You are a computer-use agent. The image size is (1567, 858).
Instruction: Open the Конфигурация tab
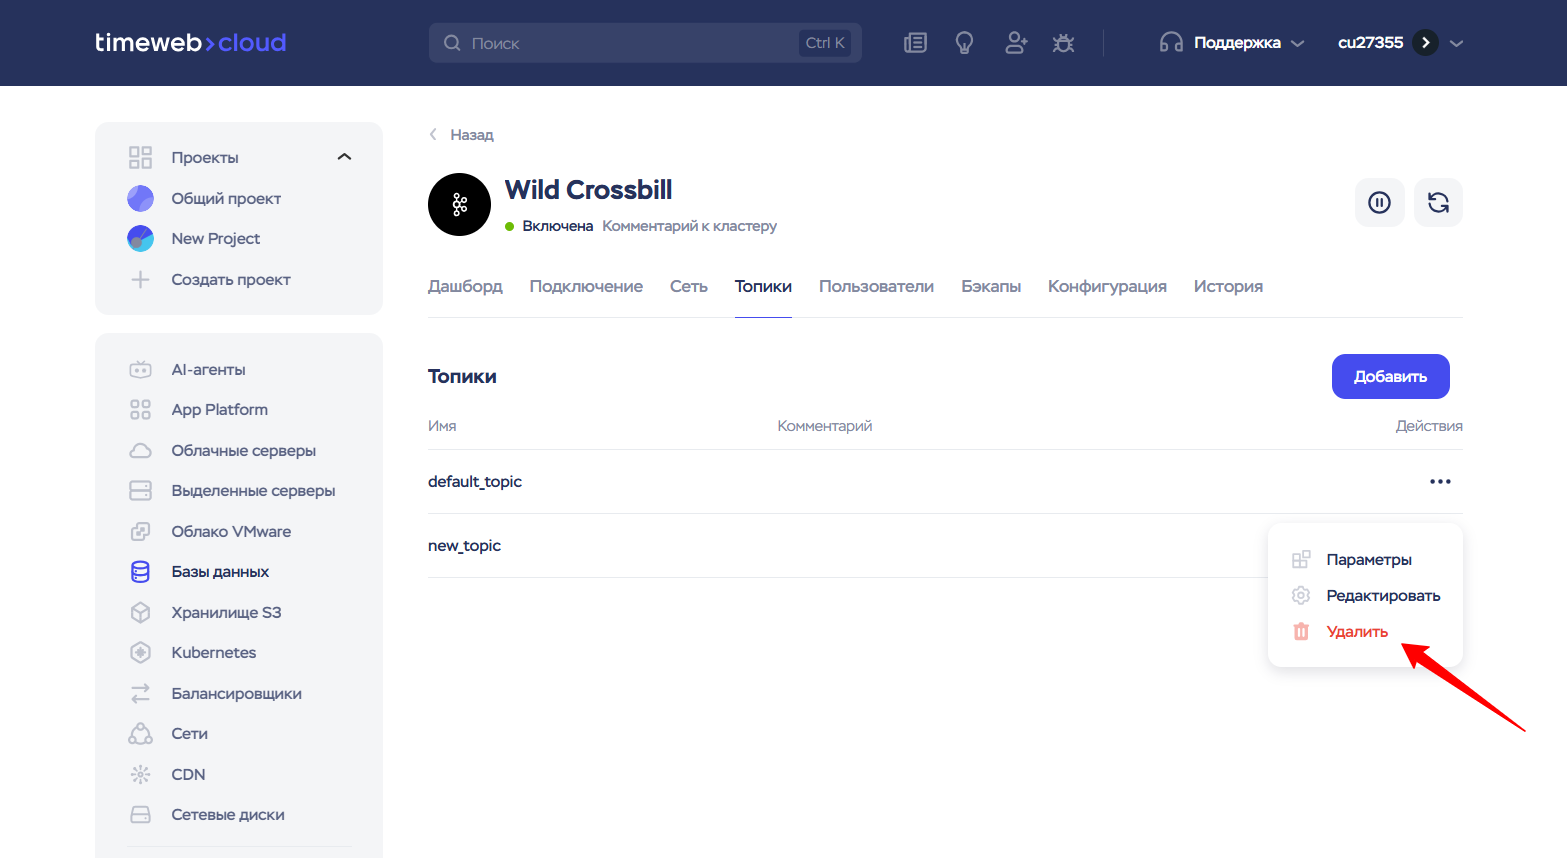point(1106,287)
